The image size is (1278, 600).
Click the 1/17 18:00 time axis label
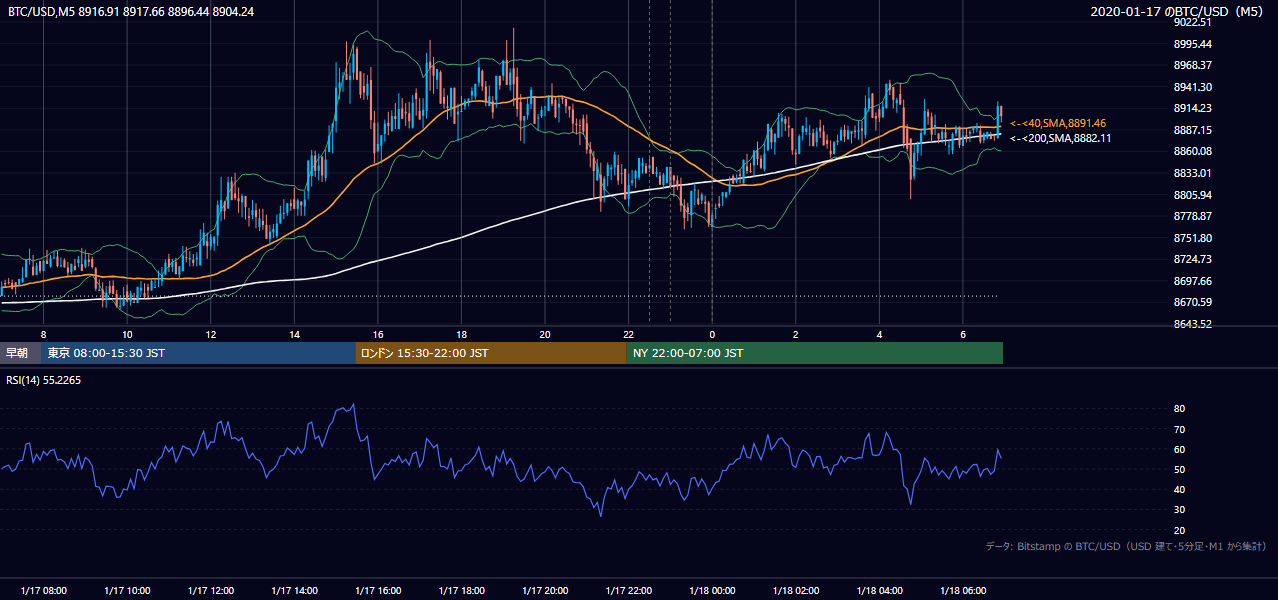(461, 591)
